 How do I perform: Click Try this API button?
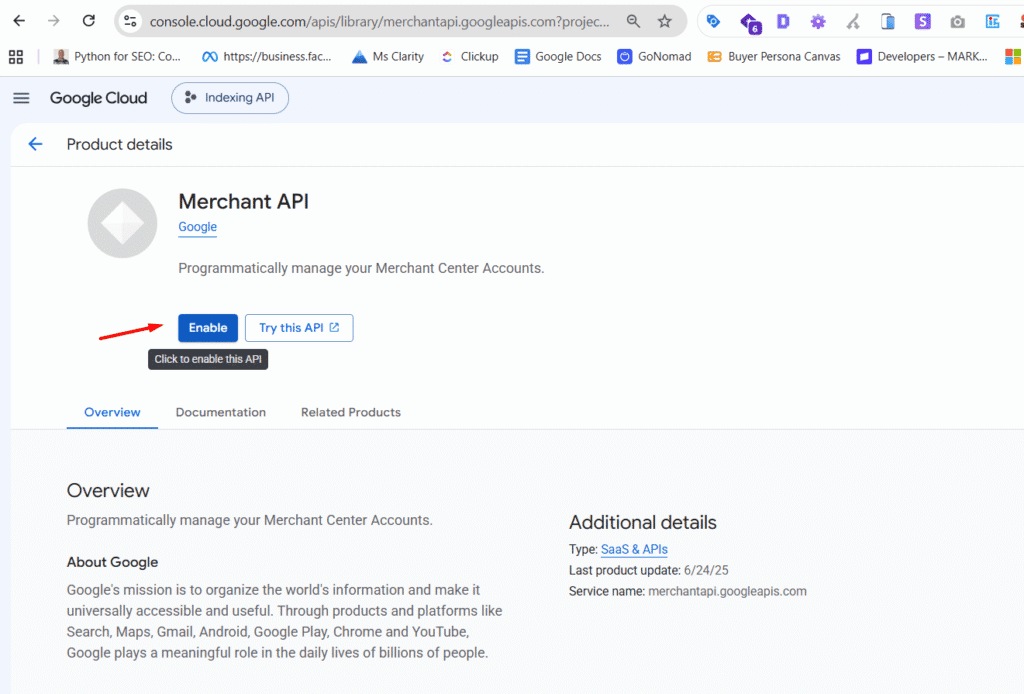click(x=299, y=328)
